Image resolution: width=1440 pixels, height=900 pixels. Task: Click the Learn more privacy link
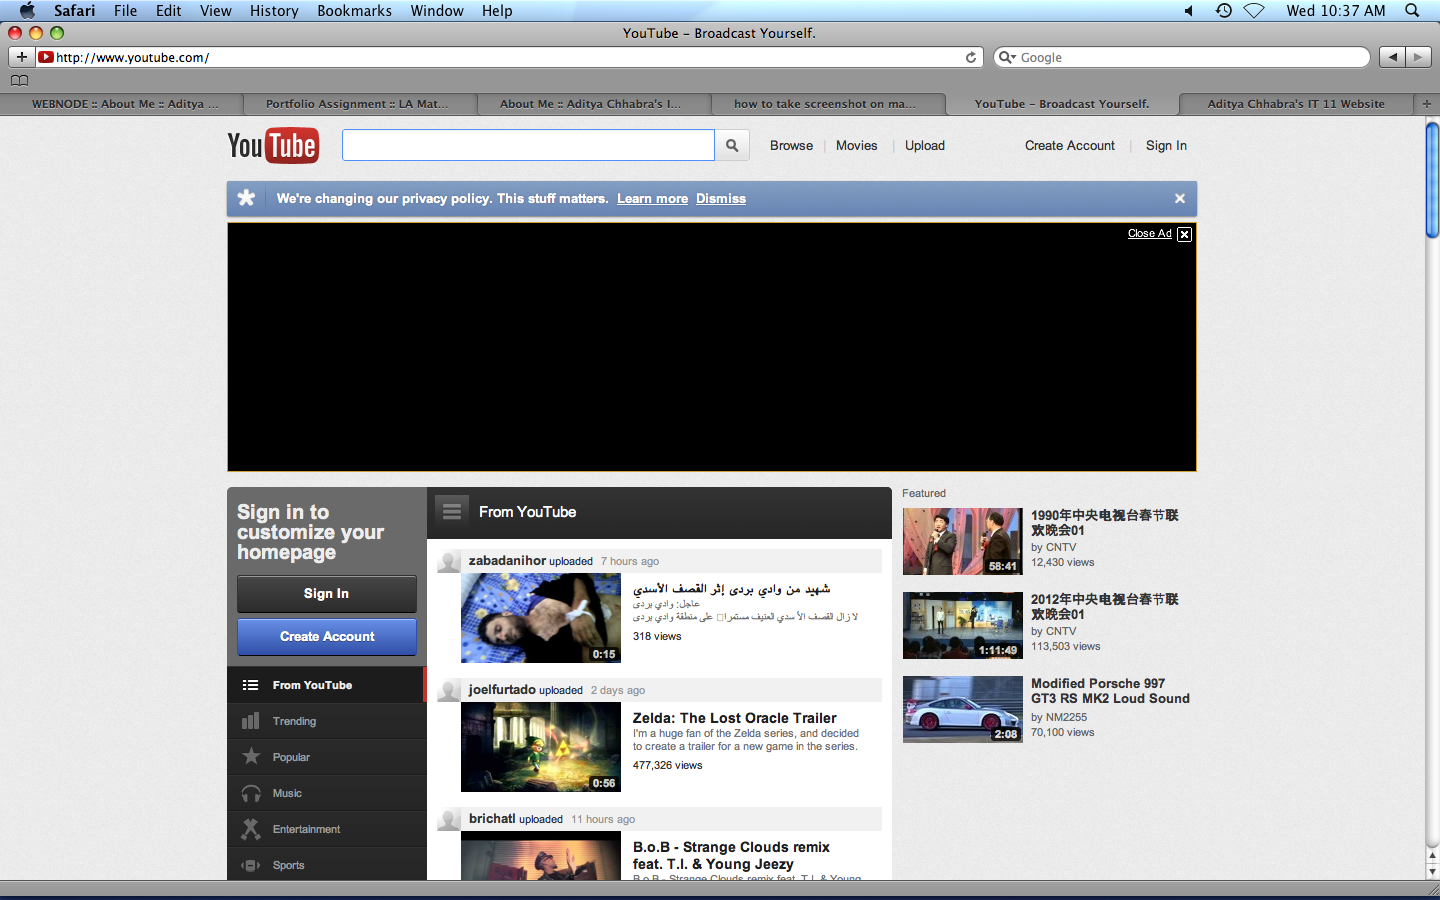click(x=652, y=199)
